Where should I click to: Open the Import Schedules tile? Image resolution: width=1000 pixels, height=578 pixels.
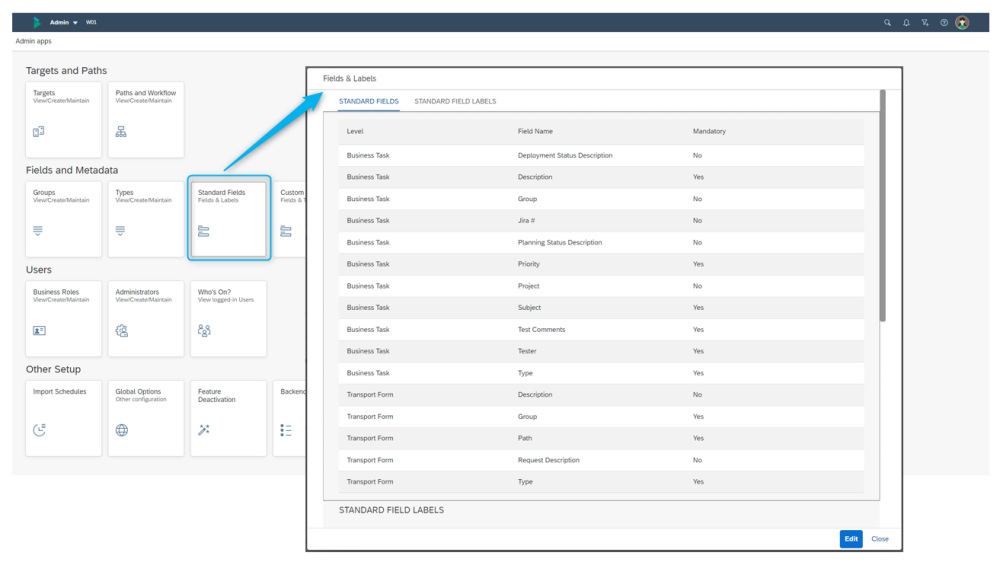pos(64,419)
